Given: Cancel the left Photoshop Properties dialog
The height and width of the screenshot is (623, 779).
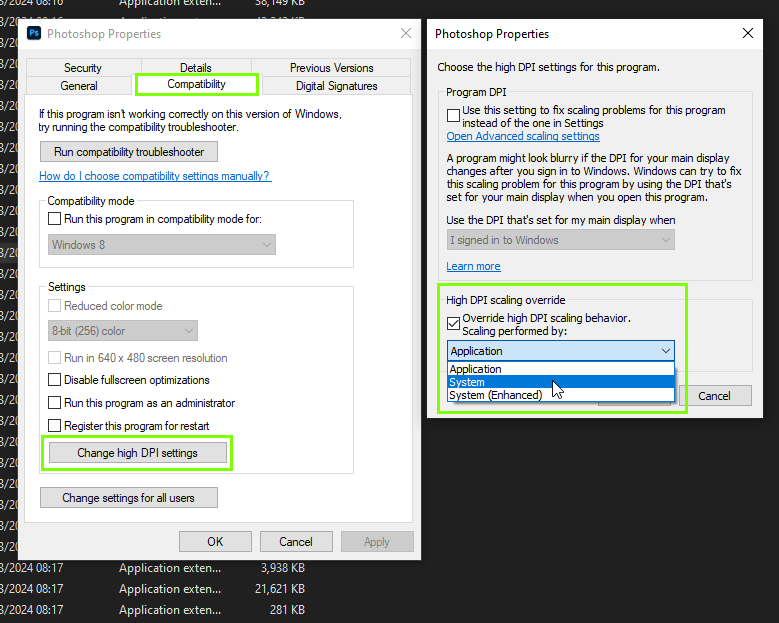Looking at the screenshot, I should (296, 542).
